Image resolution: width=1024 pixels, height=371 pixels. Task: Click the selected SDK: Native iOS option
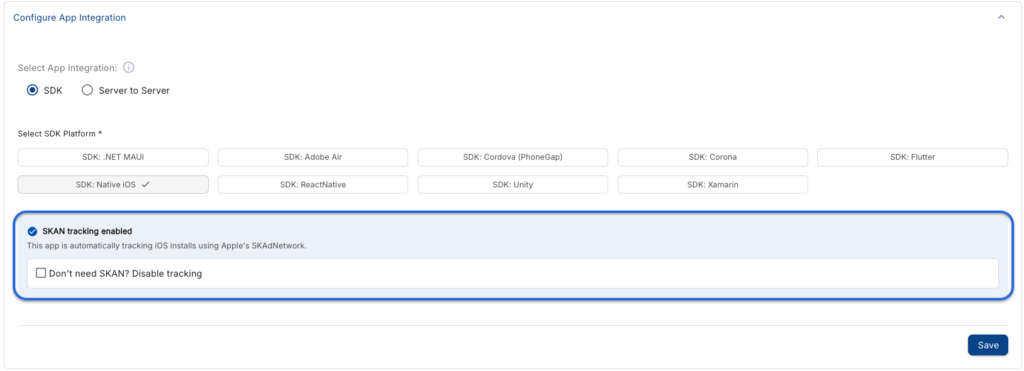pos(113,185)
